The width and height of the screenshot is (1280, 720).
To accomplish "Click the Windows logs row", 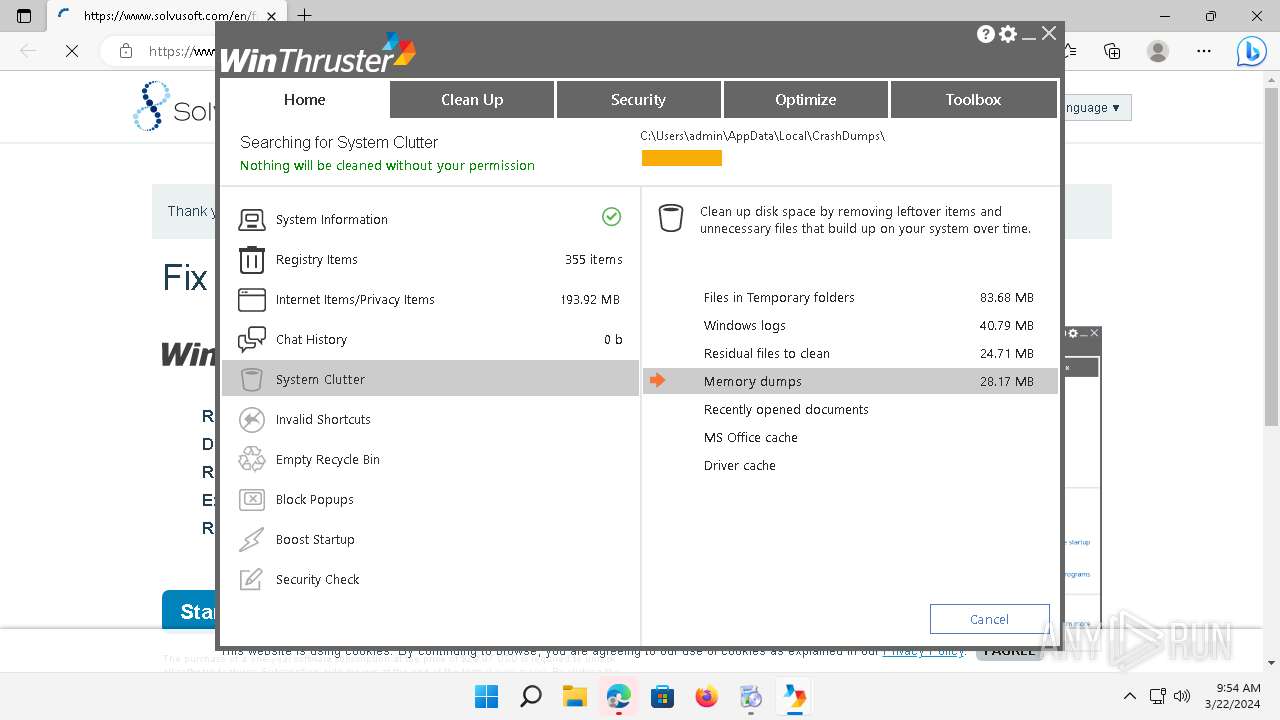I will click(850, 326).
